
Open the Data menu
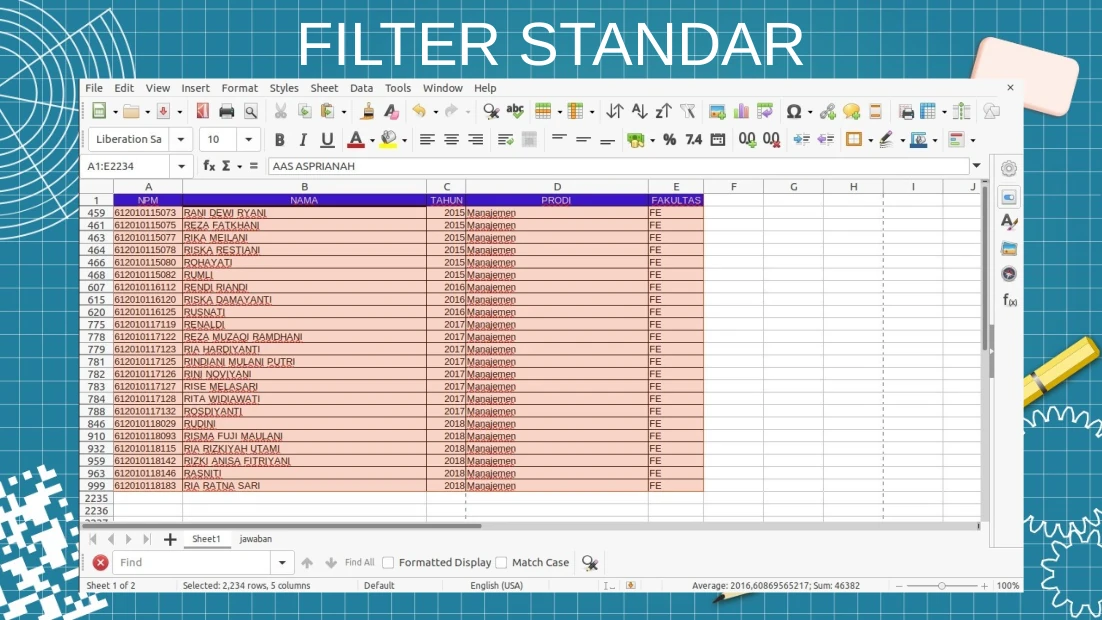click(361, 88)
